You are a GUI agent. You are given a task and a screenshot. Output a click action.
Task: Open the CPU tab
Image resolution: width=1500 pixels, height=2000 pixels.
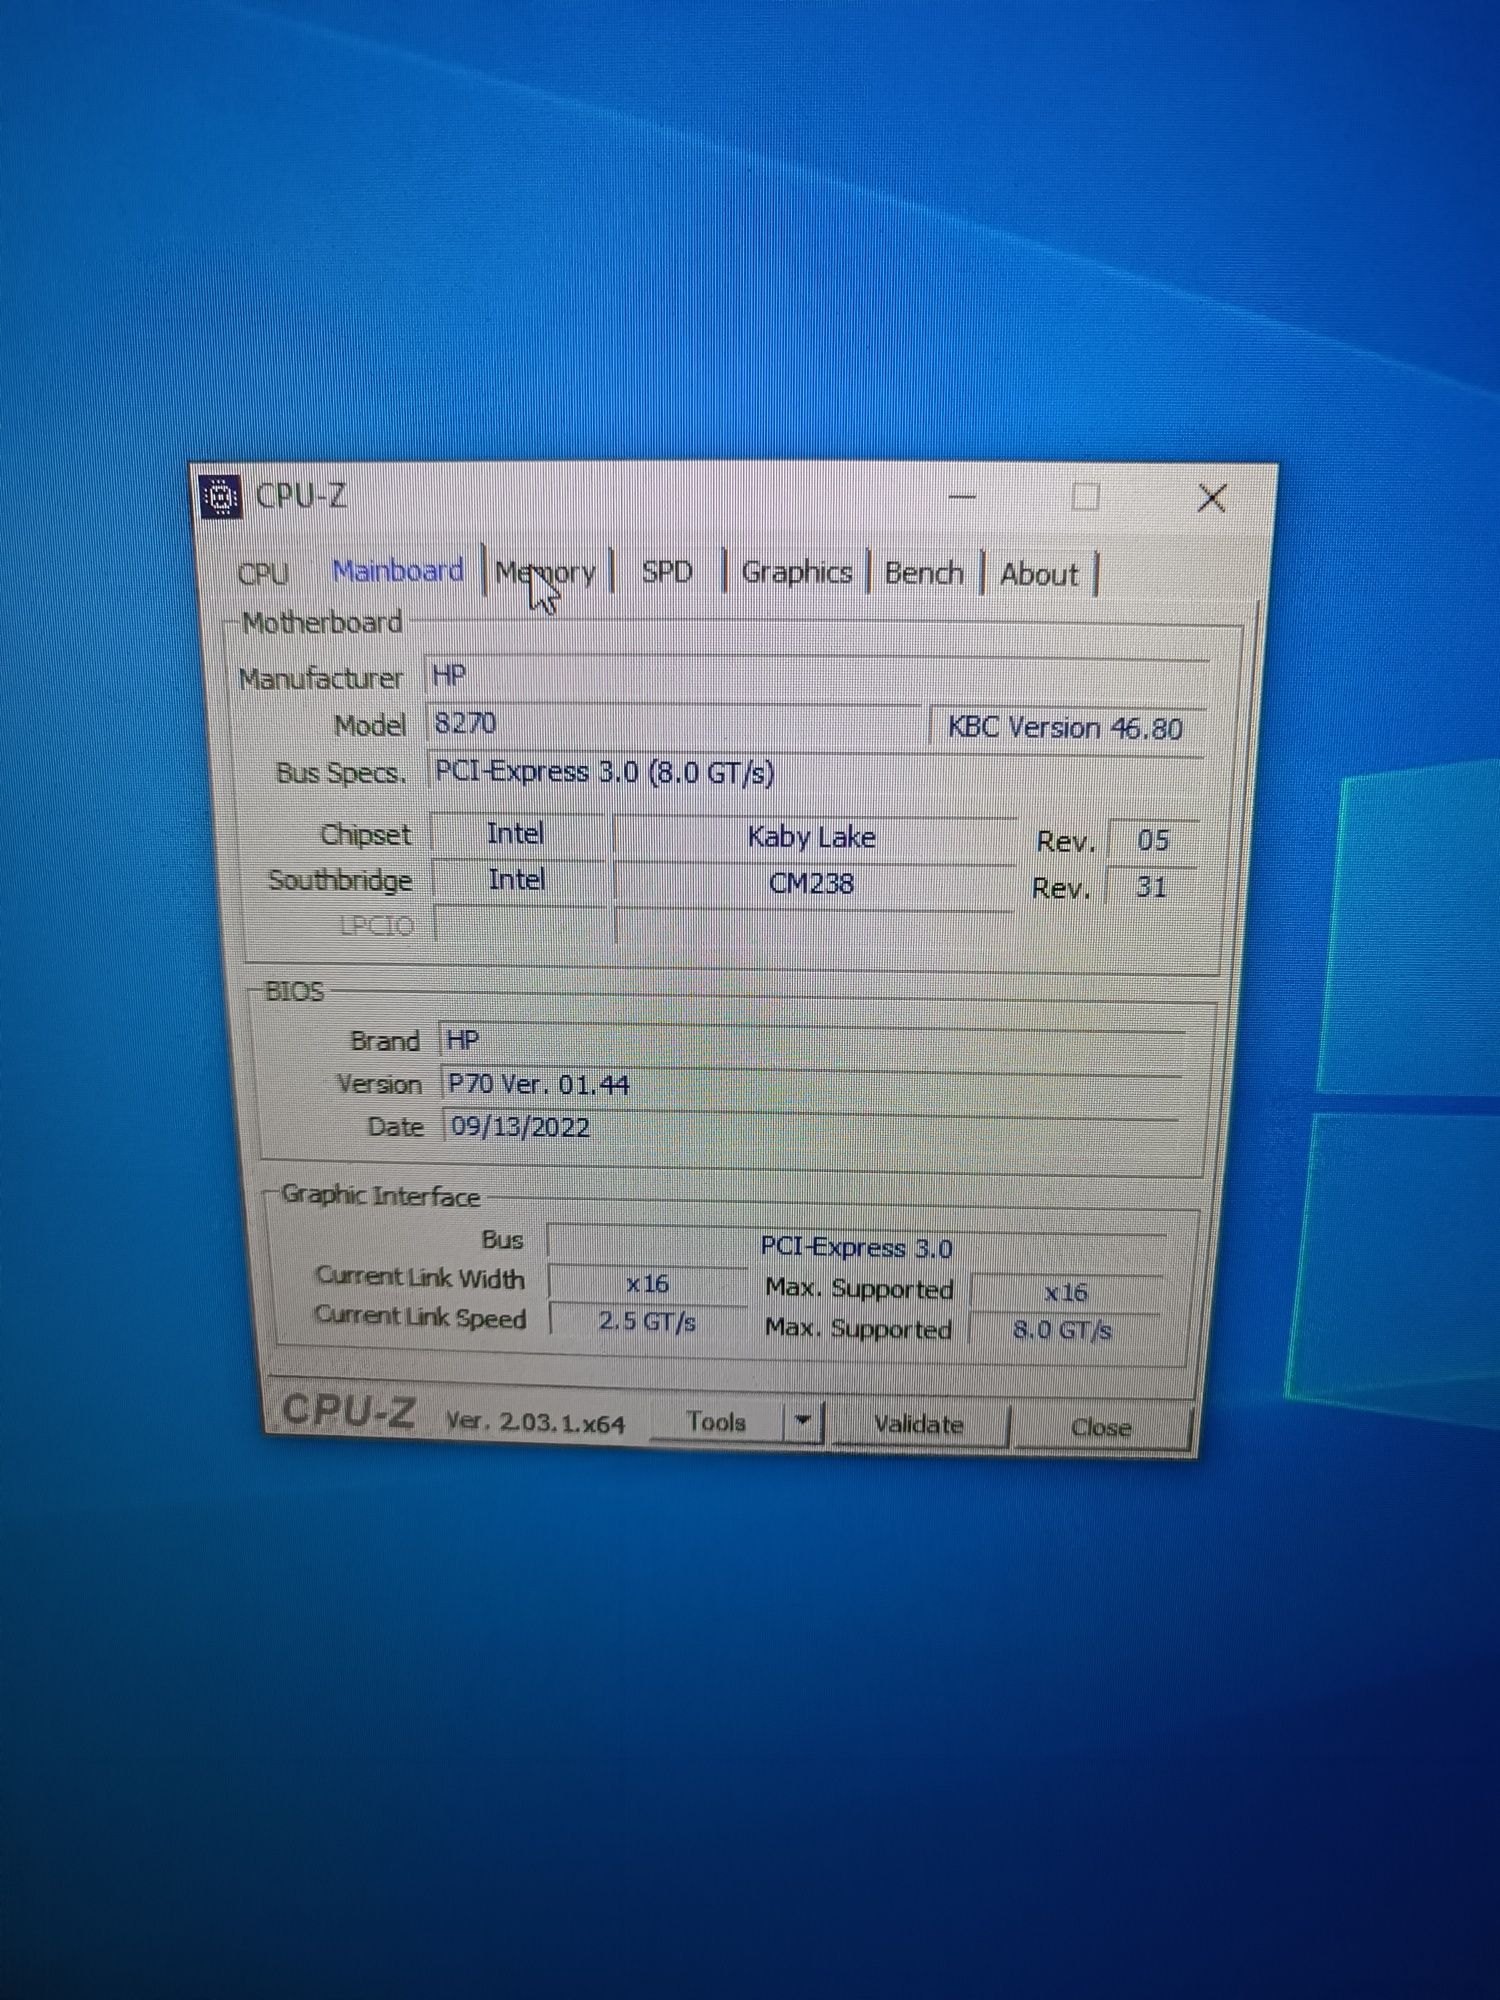[264, 573]
